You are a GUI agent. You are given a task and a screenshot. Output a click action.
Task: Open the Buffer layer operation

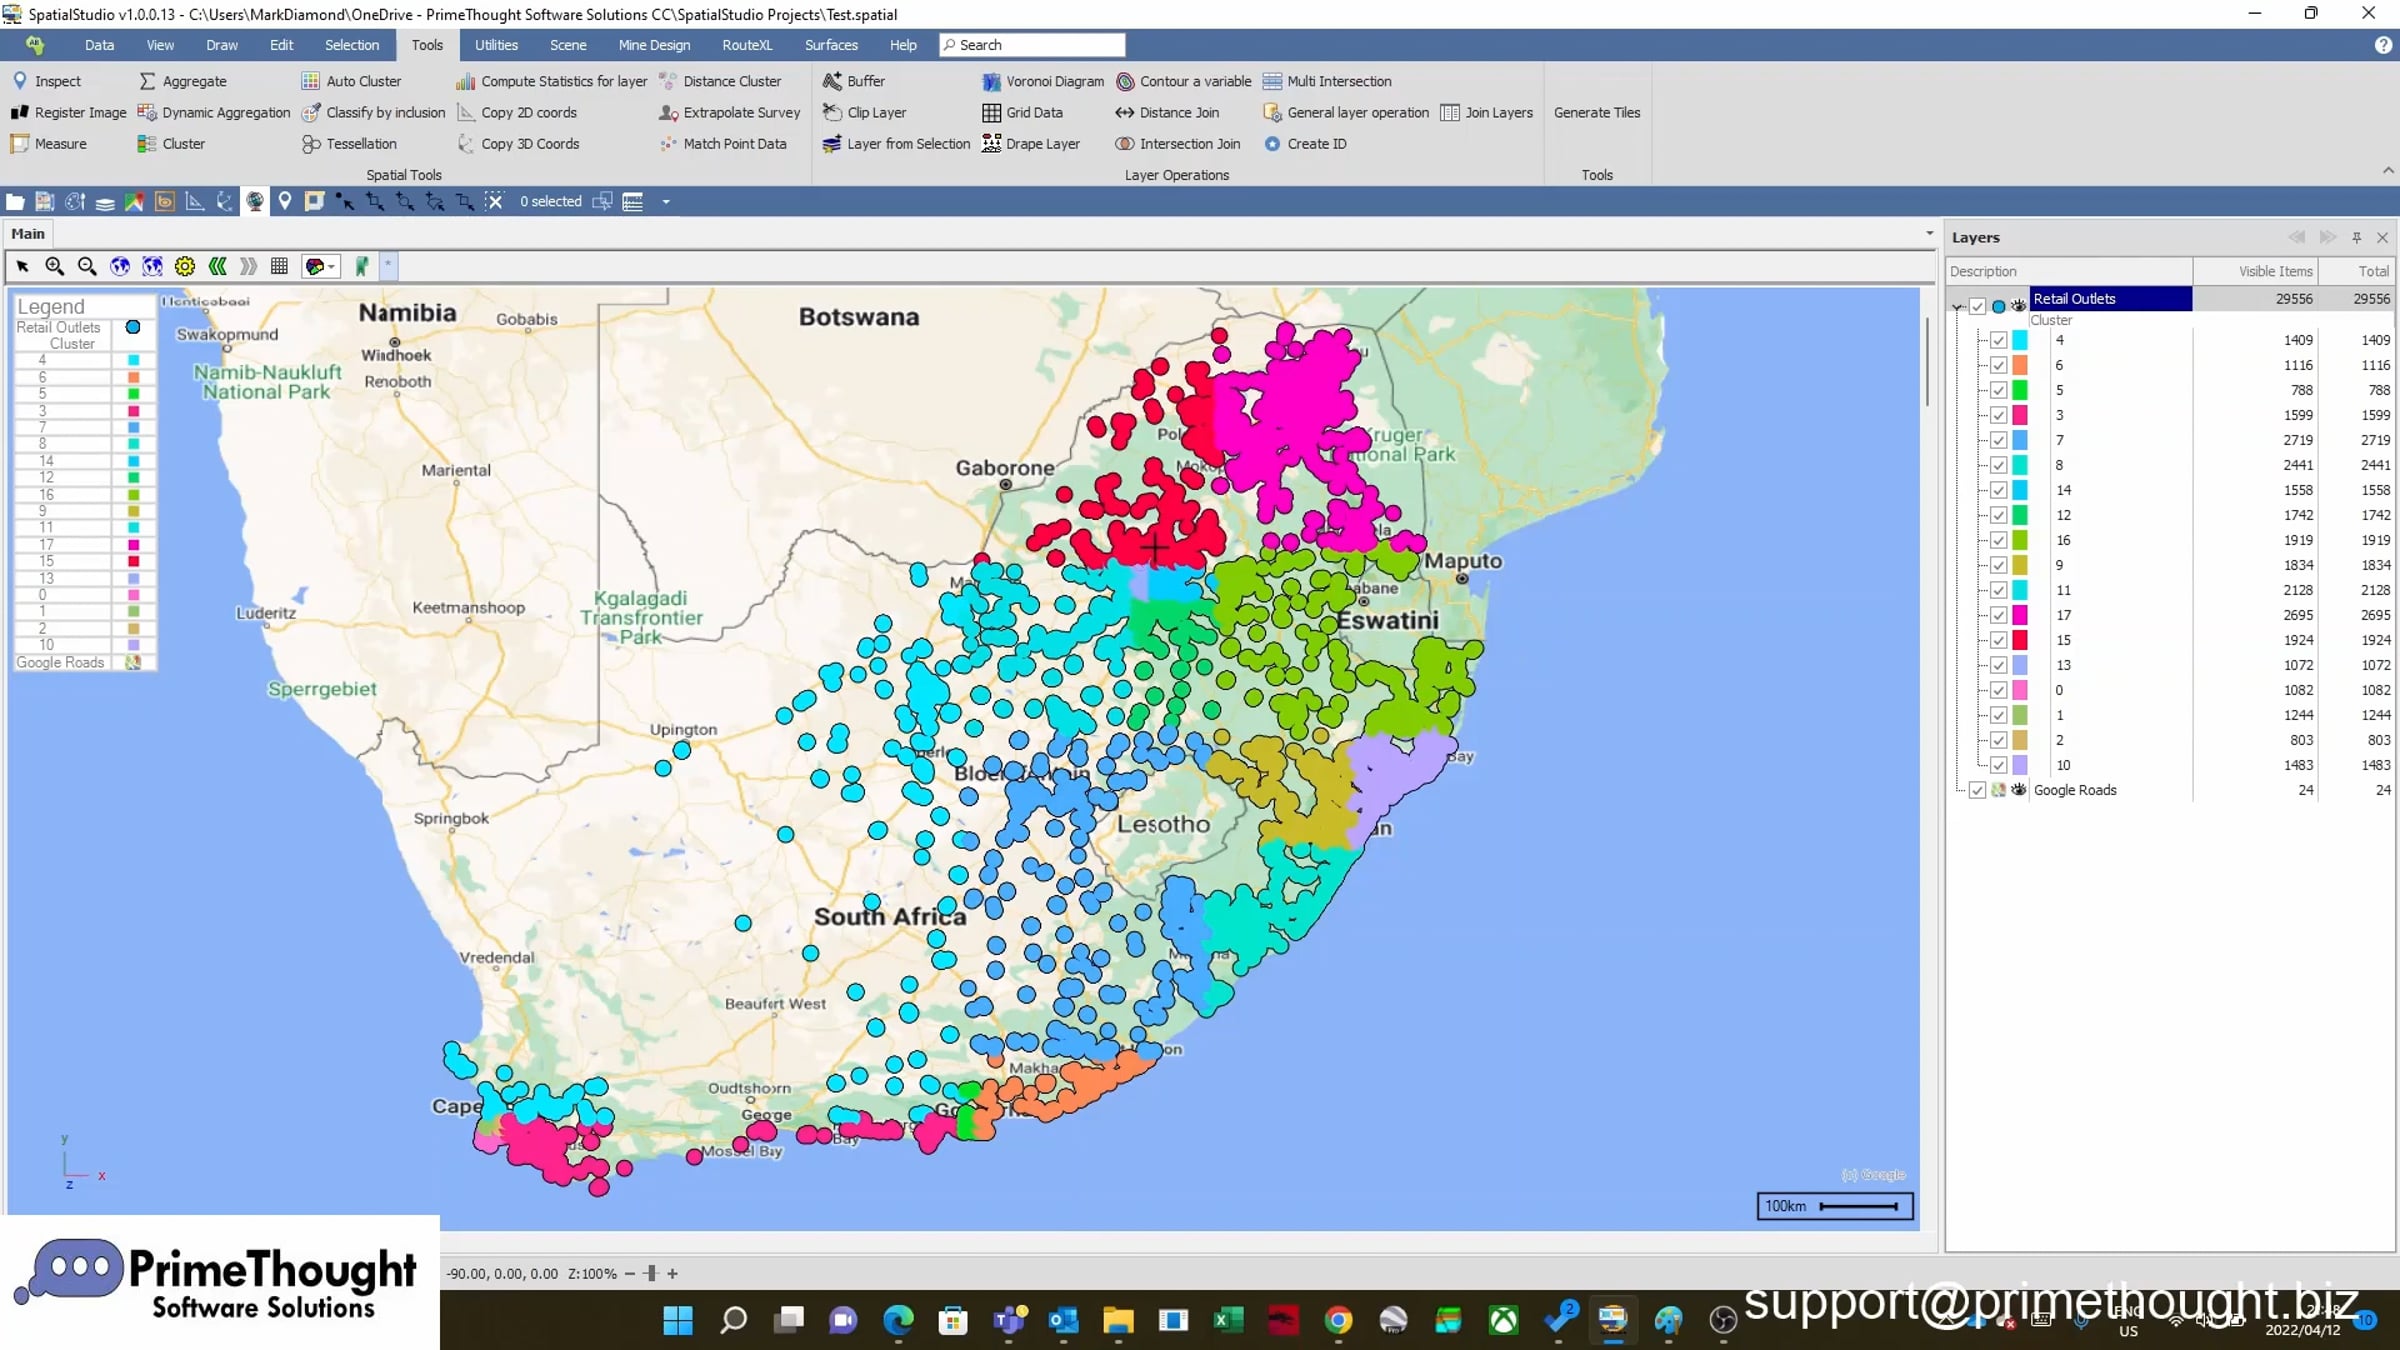pyautogui.click(x=853, y=81)
